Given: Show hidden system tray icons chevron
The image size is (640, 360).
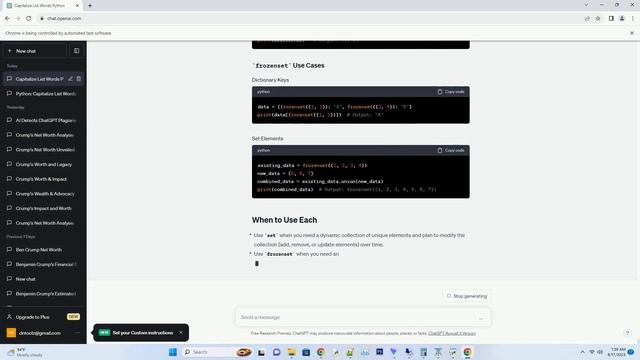Looking at the screenshot, I should tap(582, 352).
